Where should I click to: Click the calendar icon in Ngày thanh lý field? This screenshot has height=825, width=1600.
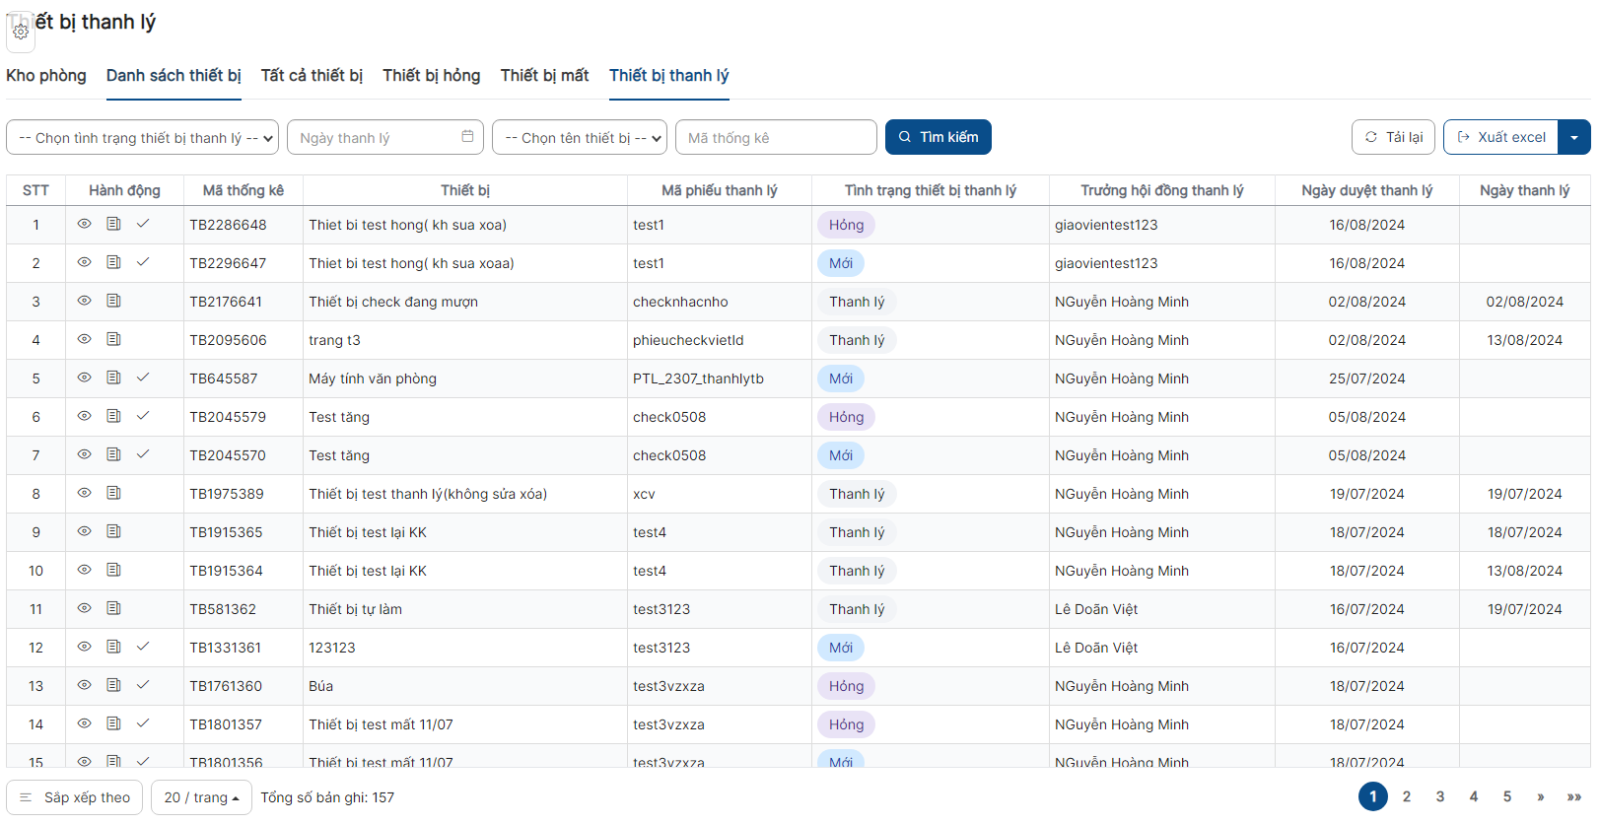[x=467, y=137]
